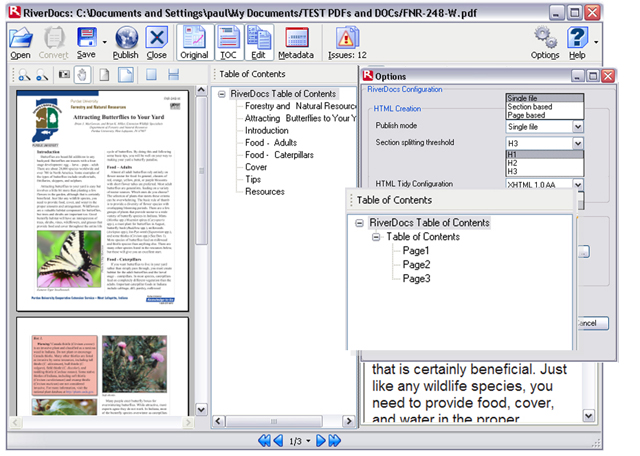Collapse RiverDocs Table of Contents in middle panel
The width and height of the screenshot is (640, 456).
(222, 94)
